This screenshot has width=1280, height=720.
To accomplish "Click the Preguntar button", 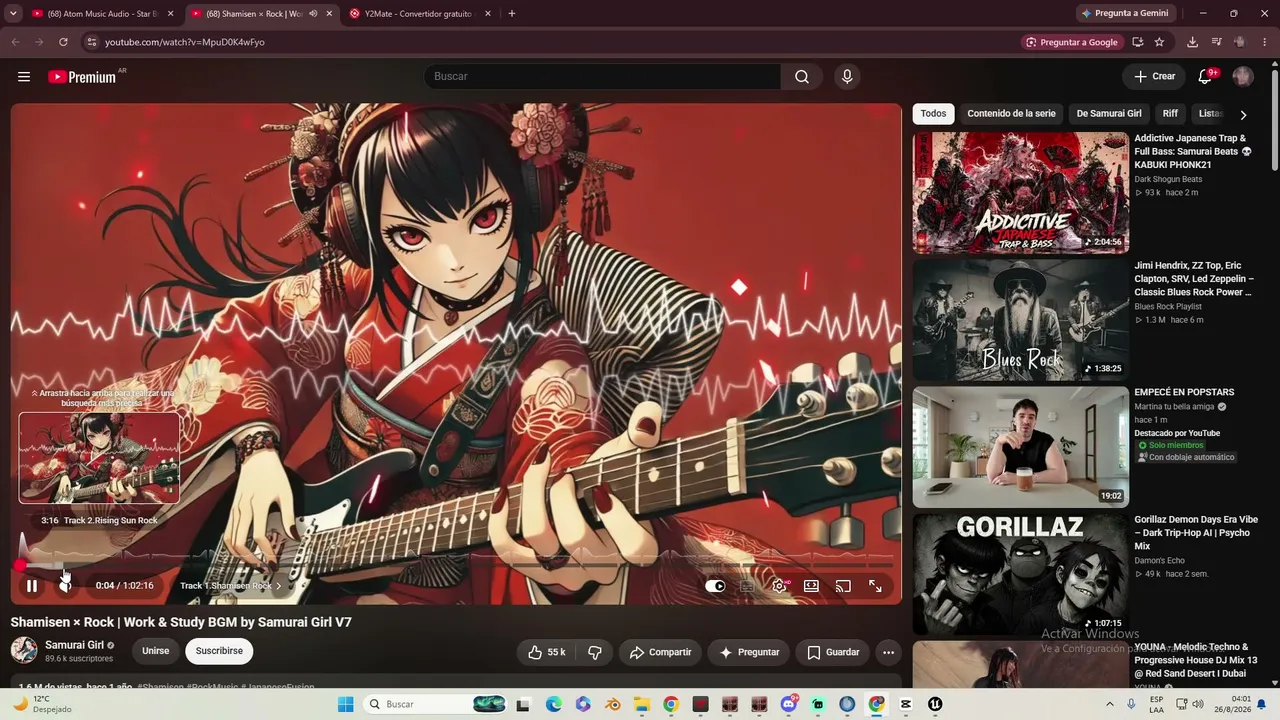I will coord(749,652).
